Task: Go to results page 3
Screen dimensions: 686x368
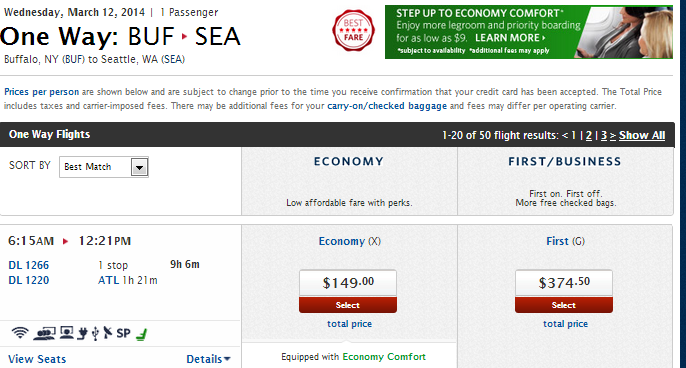Action: point(604,135)
